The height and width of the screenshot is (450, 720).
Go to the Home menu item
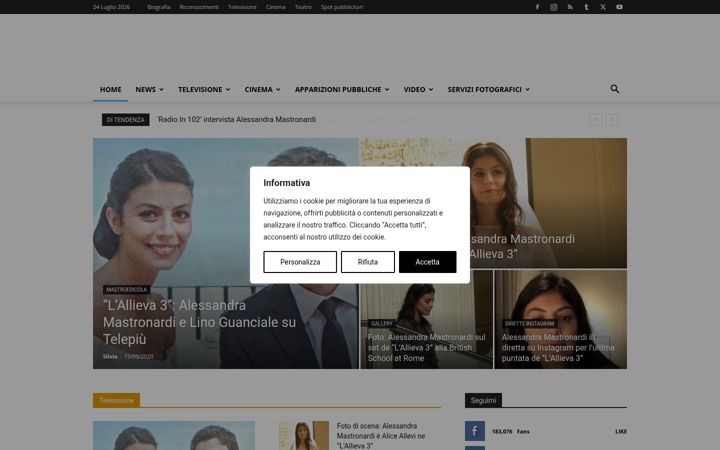(111, 90)
